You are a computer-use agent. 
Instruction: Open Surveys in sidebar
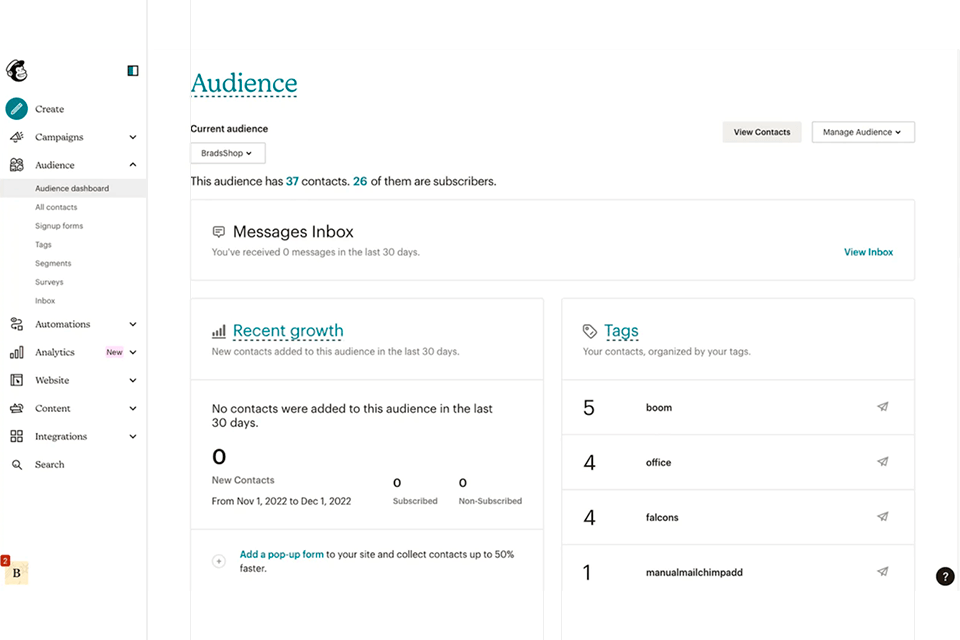click(49, 282)
